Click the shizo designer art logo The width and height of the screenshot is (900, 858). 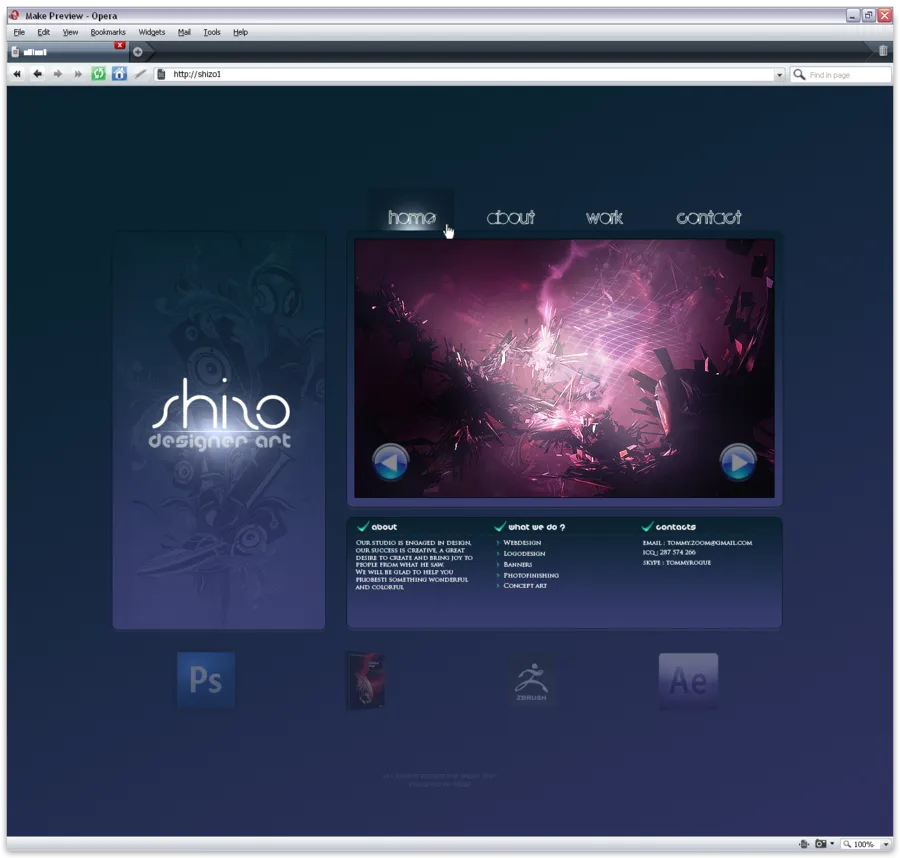tap(220, 414)
